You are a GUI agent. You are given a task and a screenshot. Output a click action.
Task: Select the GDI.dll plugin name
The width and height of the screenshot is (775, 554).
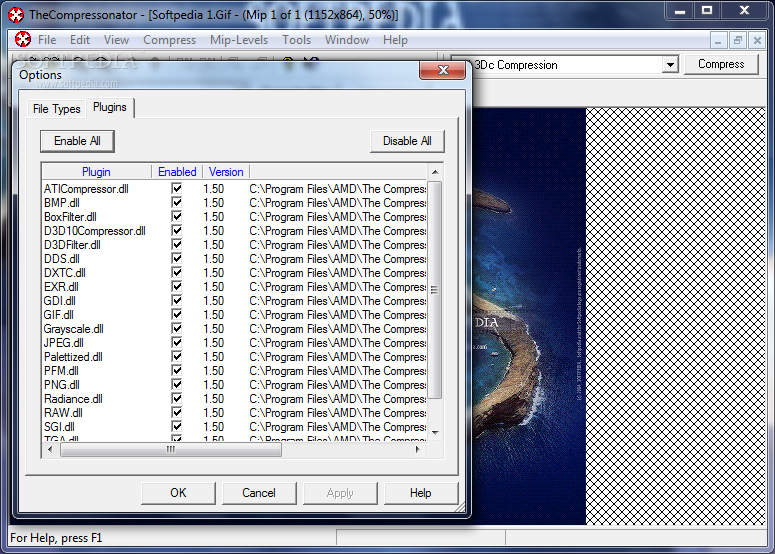[x=60, y=300]
